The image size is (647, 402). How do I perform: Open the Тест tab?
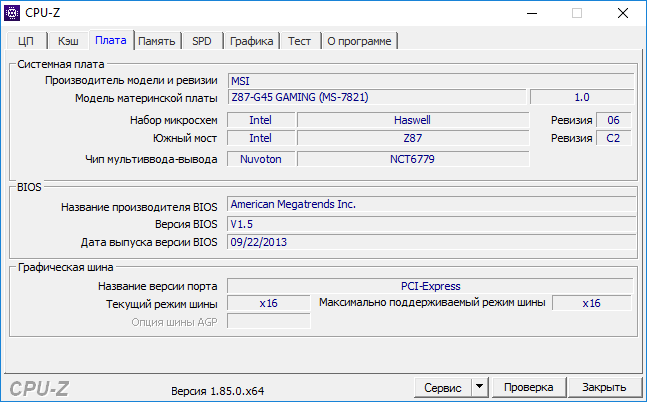(x=300, y=41)
